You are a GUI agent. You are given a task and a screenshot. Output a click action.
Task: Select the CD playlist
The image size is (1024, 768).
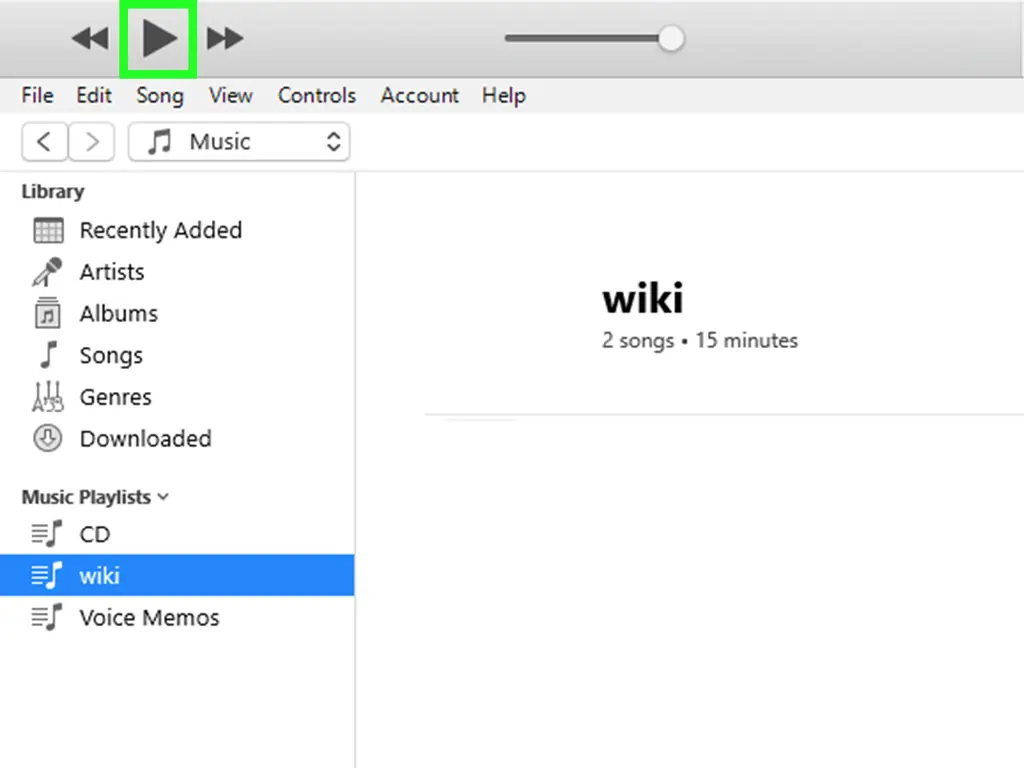[x=94, y=534]
